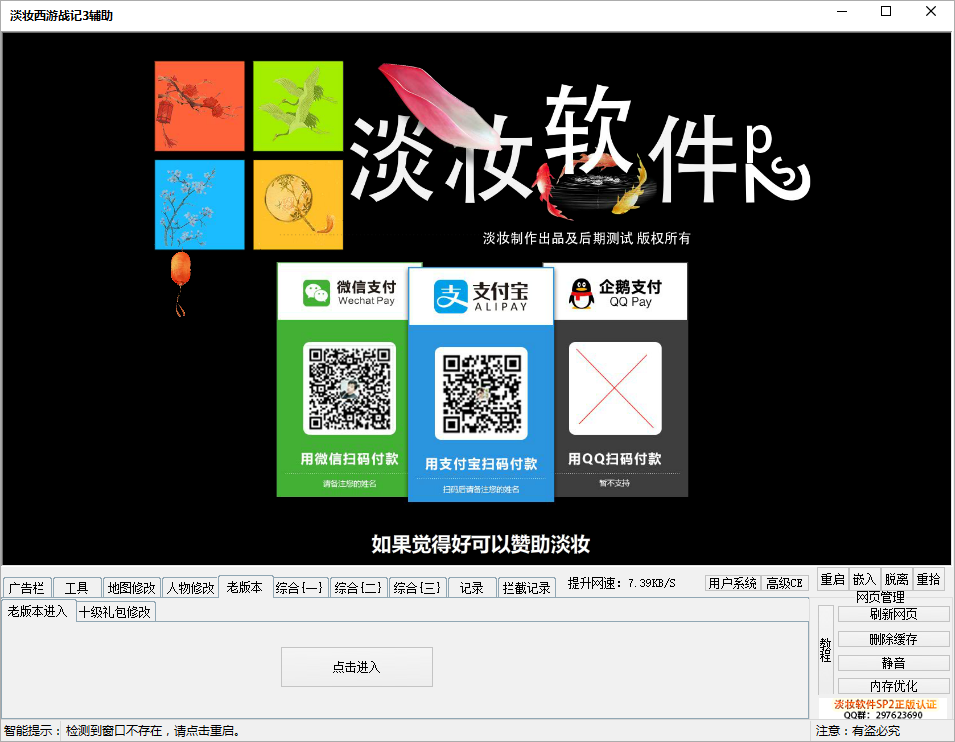The image size is (955, 742).
Task: Open 高级CE button
Action: (x=784, y=583)
